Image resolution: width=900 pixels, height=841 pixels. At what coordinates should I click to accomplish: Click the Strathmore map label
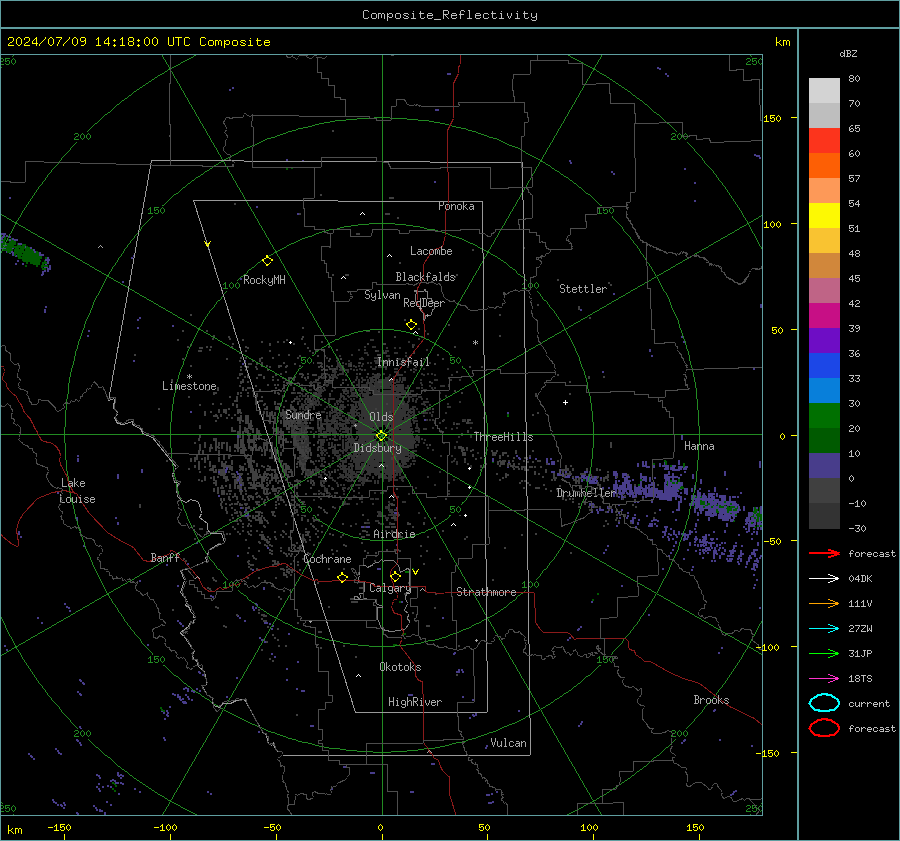click(x=486, y=592)
